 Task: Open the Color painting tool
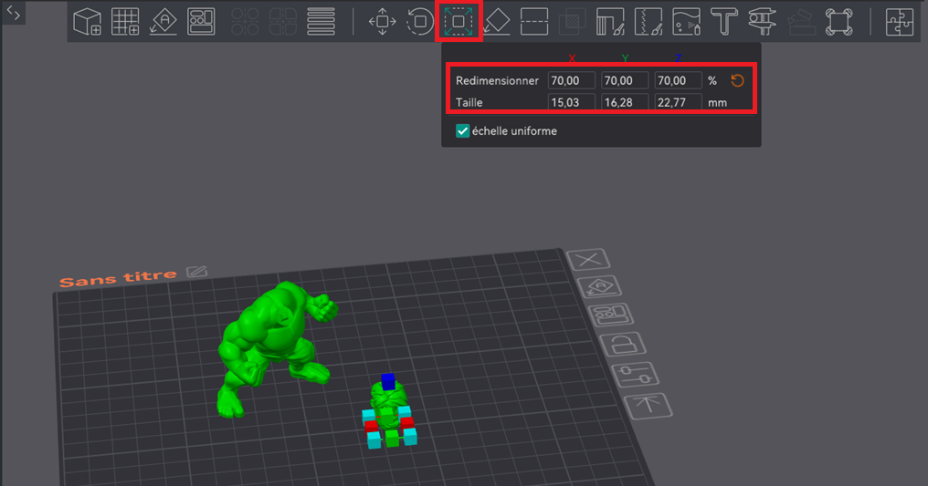tap(687, 21)
